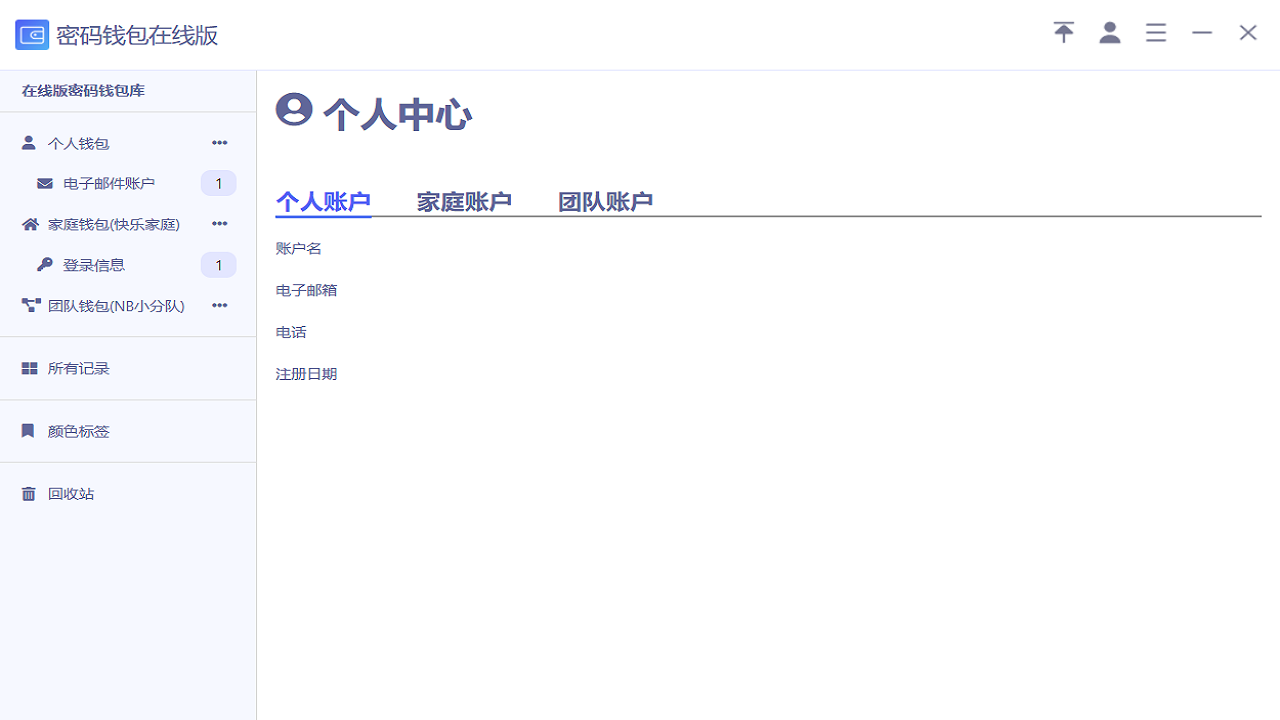Select 个人钱包 in the sidebar
The image size is (1280, 720).
pyautogui.click(x=78, y=143)
